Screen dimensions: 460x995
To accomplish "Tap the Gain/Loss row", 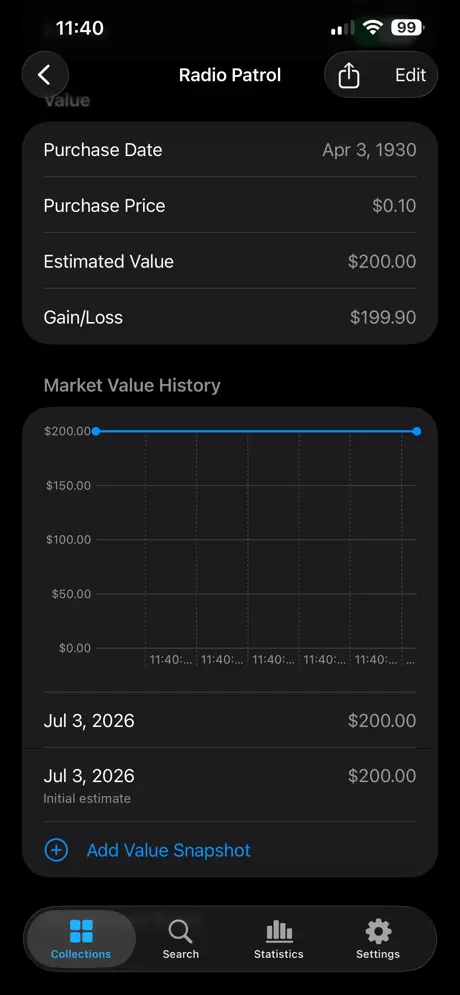I will click(230, 317).
